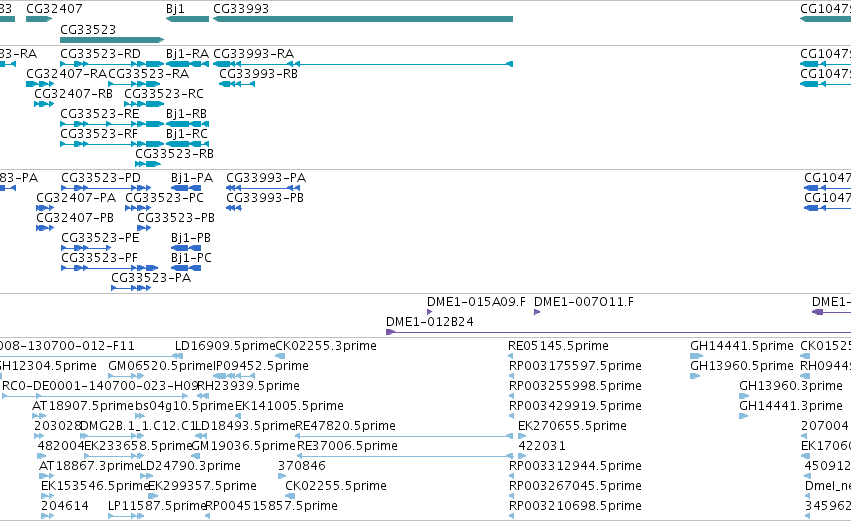Open transcript CG33523-RA

[136, 84]
